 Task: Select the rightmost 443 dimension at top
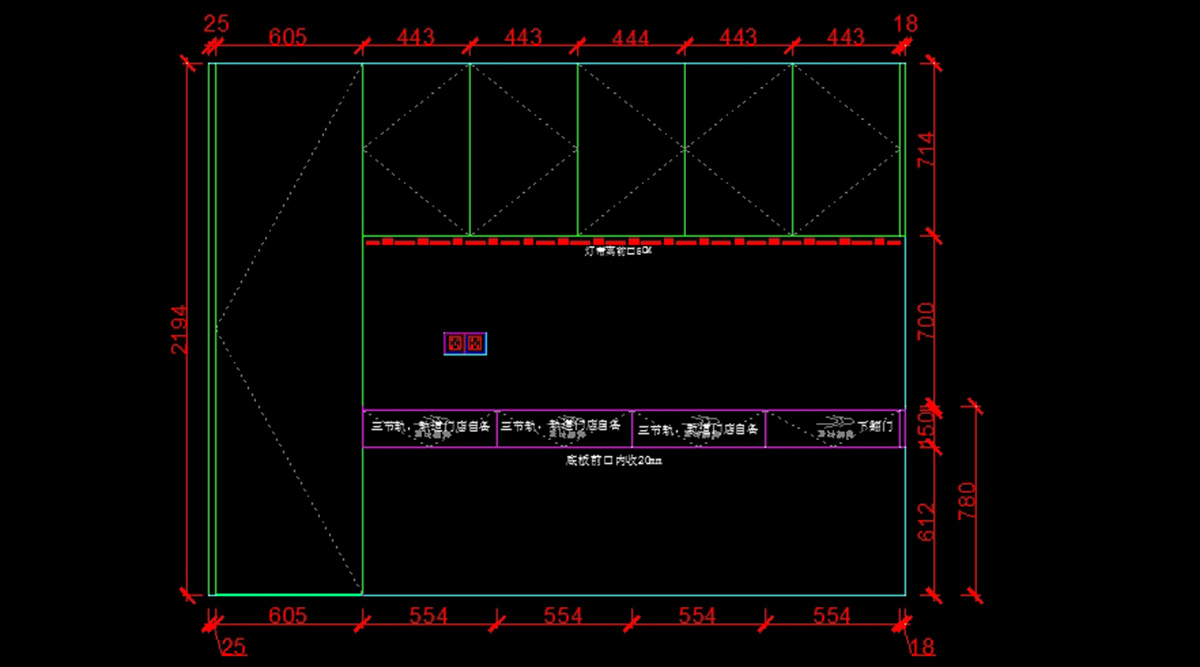coord(846,38)
